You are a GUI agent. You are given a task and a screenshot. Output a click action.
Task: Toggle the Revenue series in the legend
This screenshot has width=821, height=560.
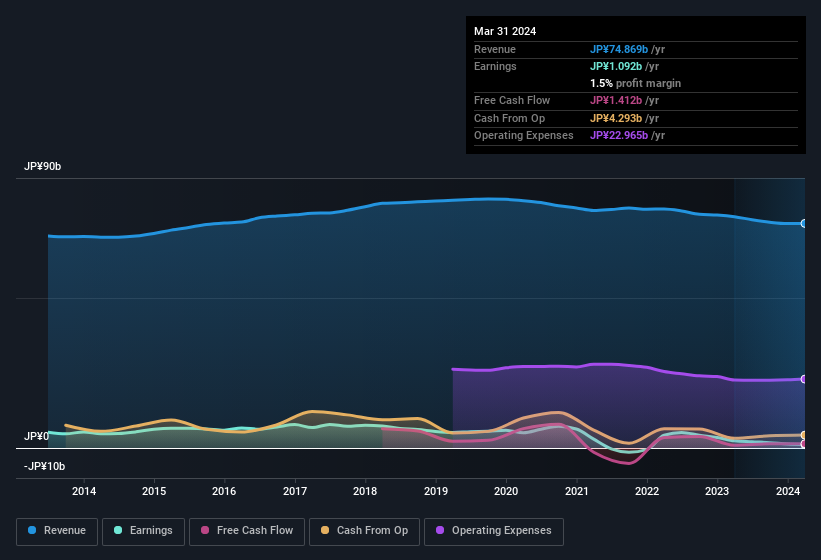[57, 531]
